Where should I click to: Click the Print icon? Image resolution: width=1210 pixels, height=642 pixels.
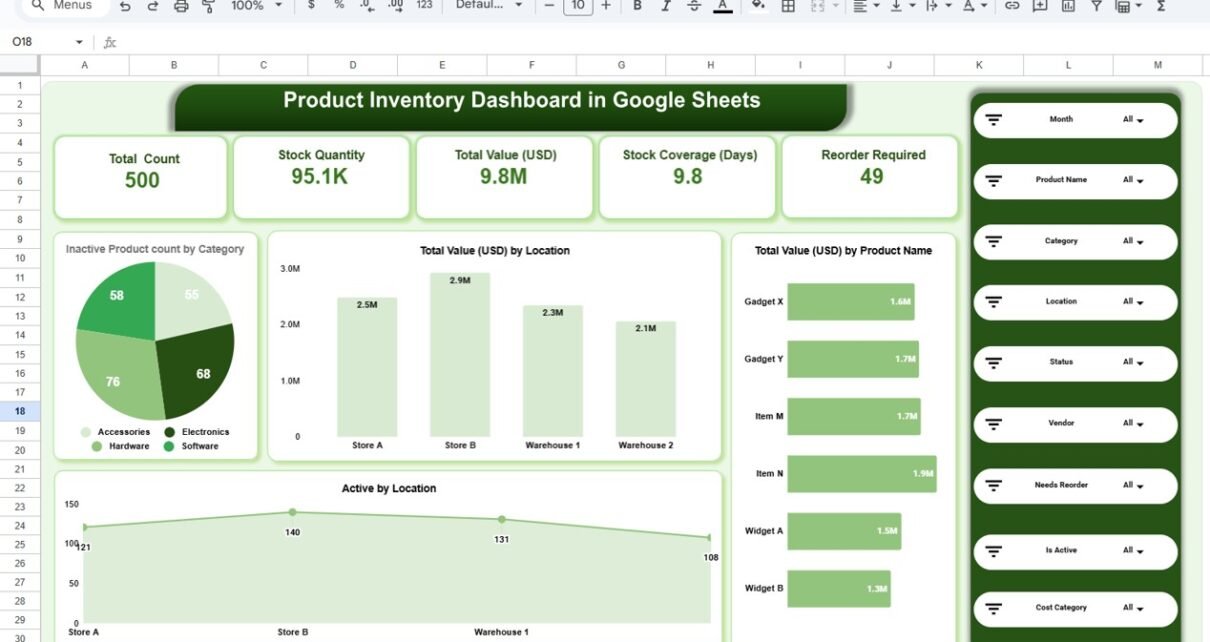pos(181,6)
